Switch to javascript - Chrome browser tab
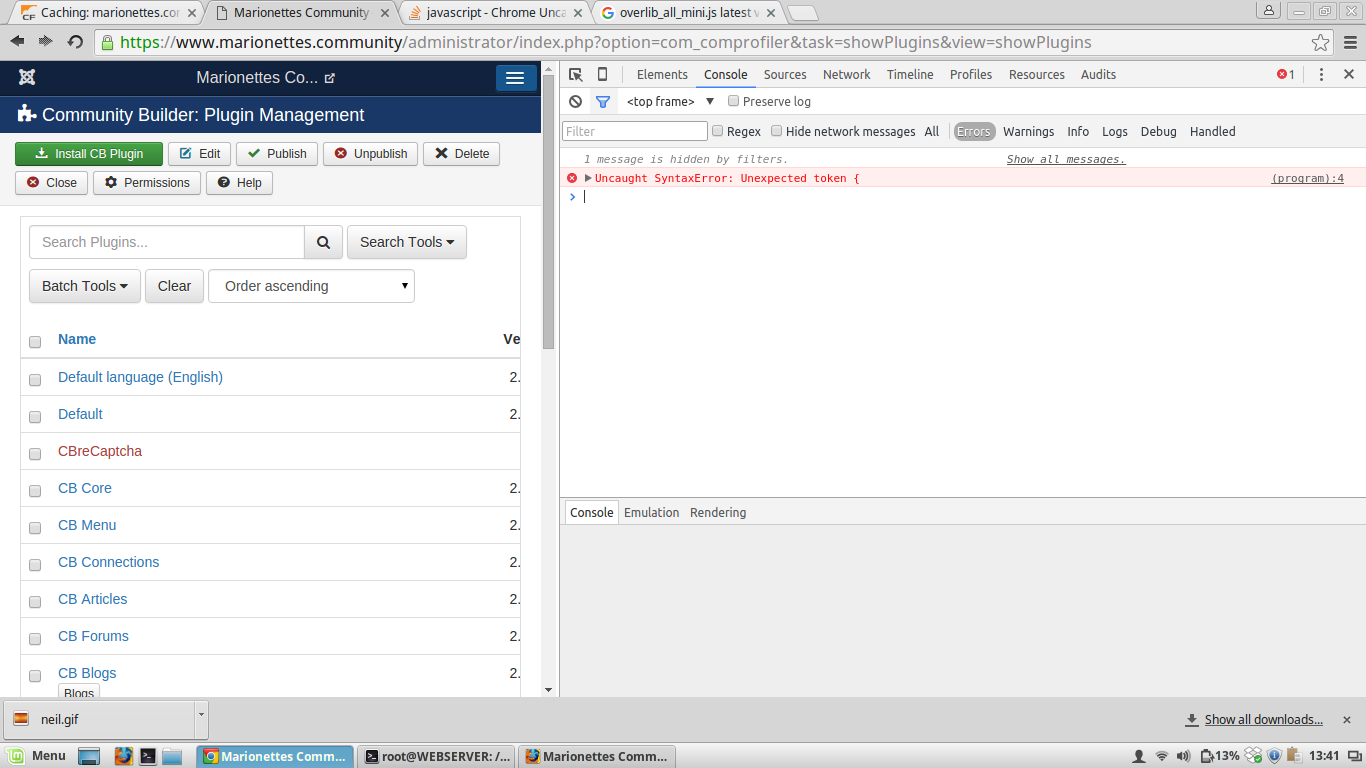This screenshot has width=1366, height=768. pos(496,13)
